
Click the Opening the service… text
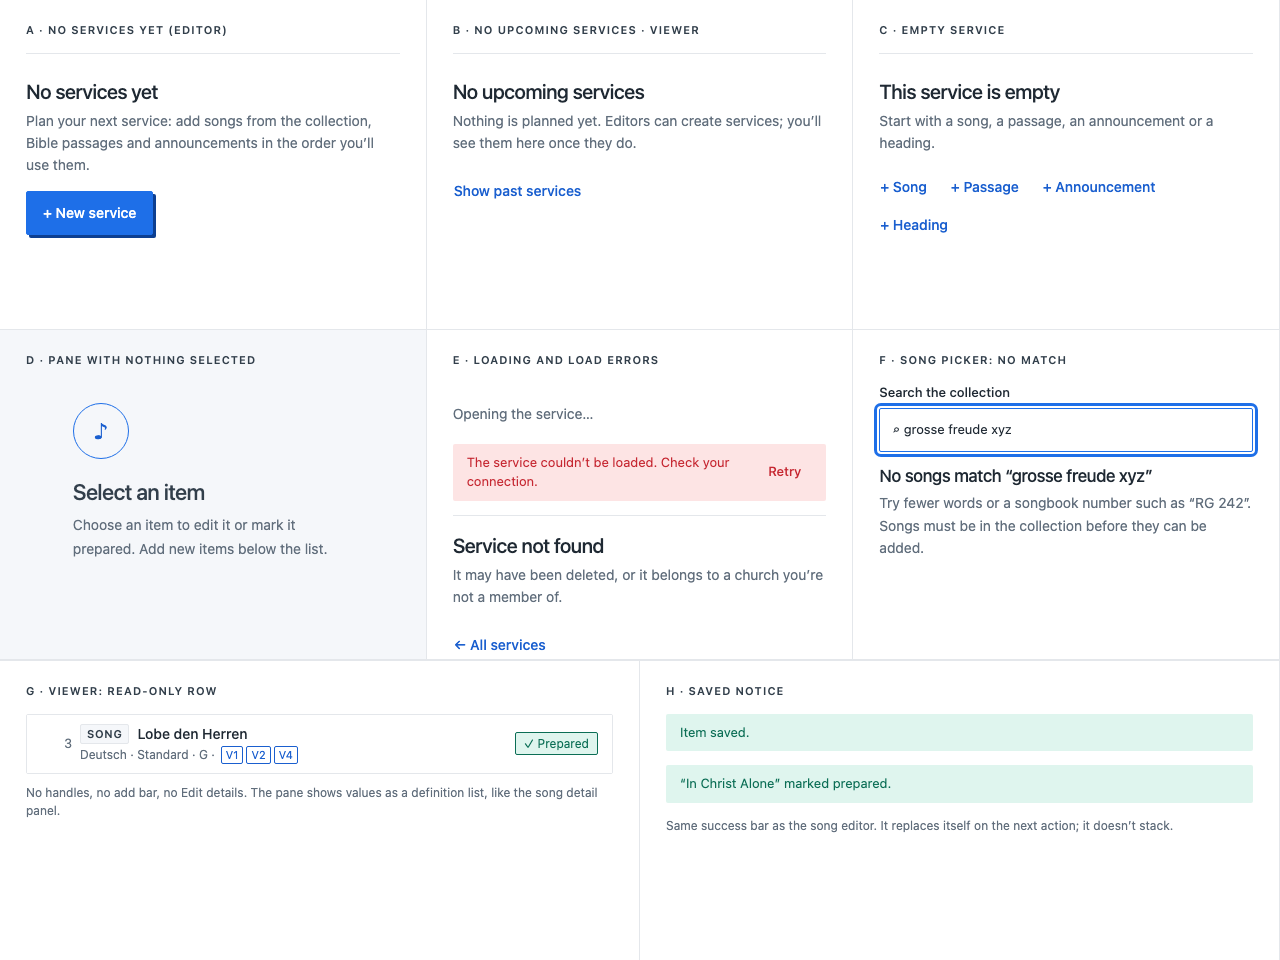523,414
